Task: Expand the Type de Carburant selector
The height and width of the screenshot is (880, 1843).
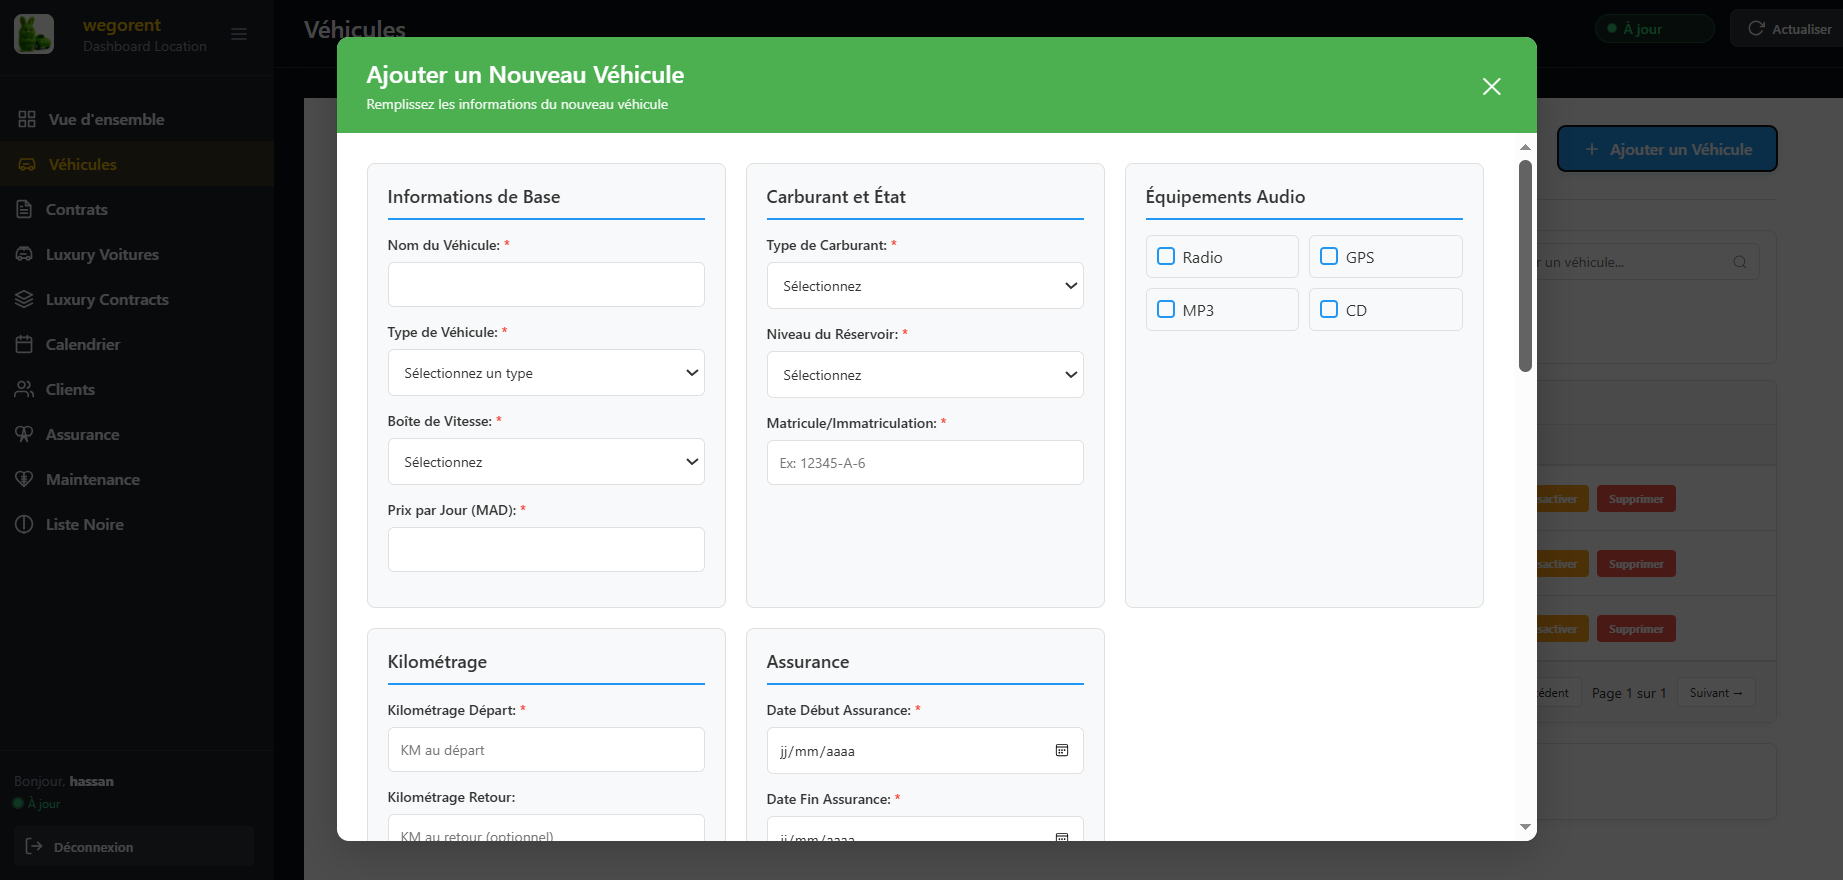Action: point(925,286)
